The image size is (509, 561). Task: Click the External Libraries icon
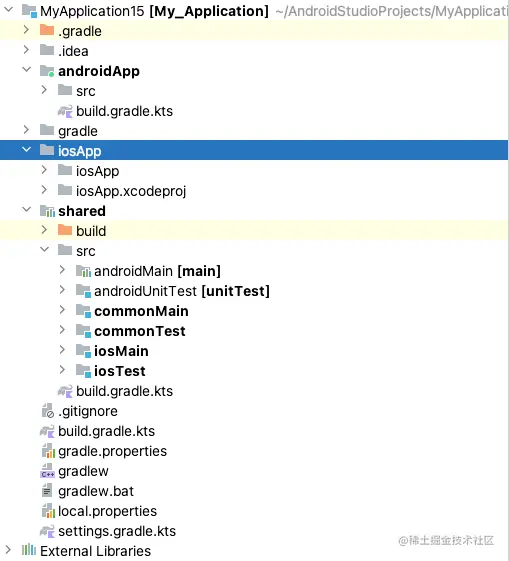[29, 550]
